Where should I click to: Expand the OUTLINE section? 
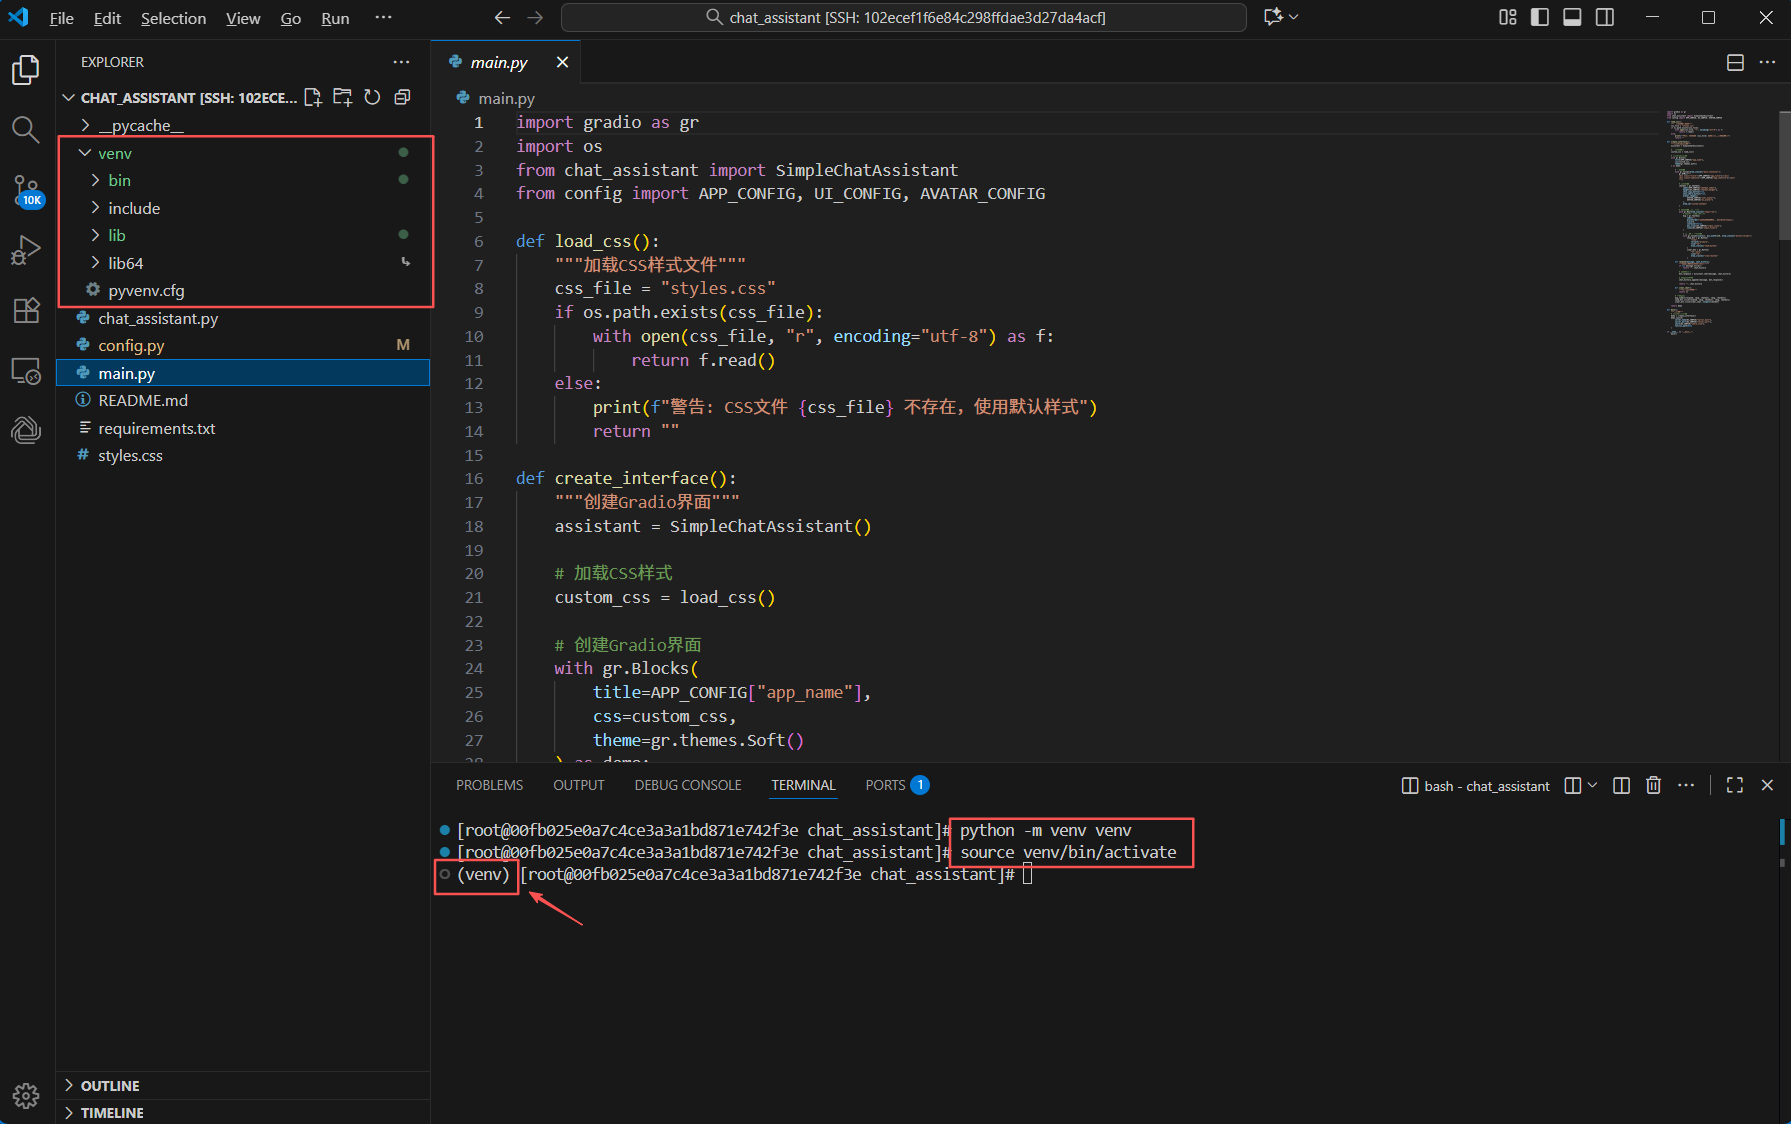(110, 1086)
